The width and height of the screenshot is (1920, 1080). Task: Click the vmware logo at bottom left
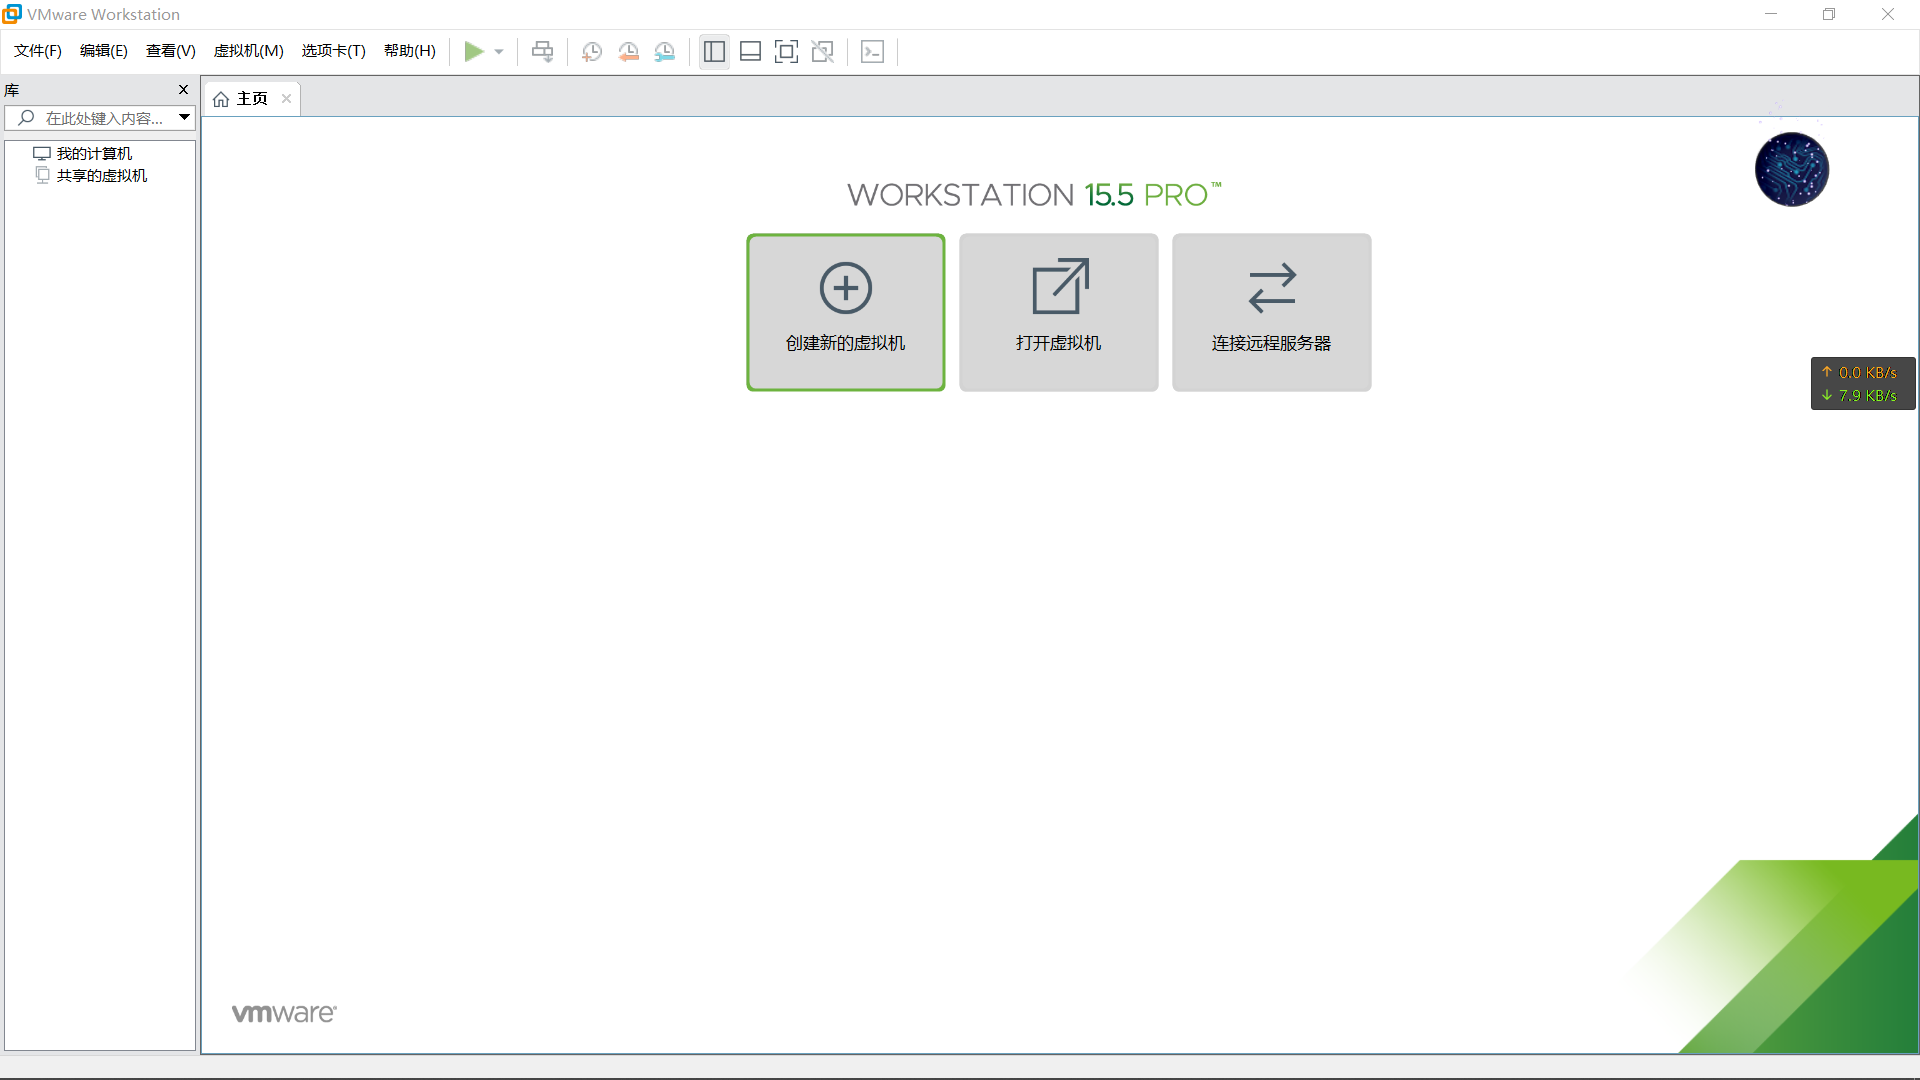click(284, 1013)
